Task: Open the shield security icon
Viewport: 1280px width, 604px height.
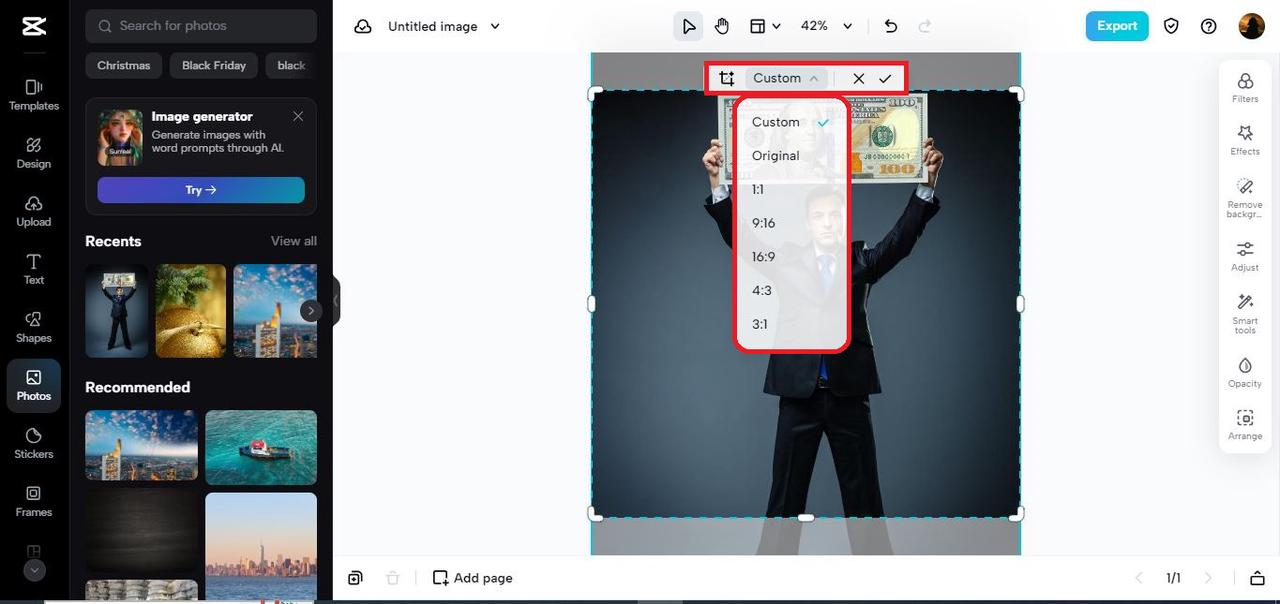Action: (x=1171, y=26)
